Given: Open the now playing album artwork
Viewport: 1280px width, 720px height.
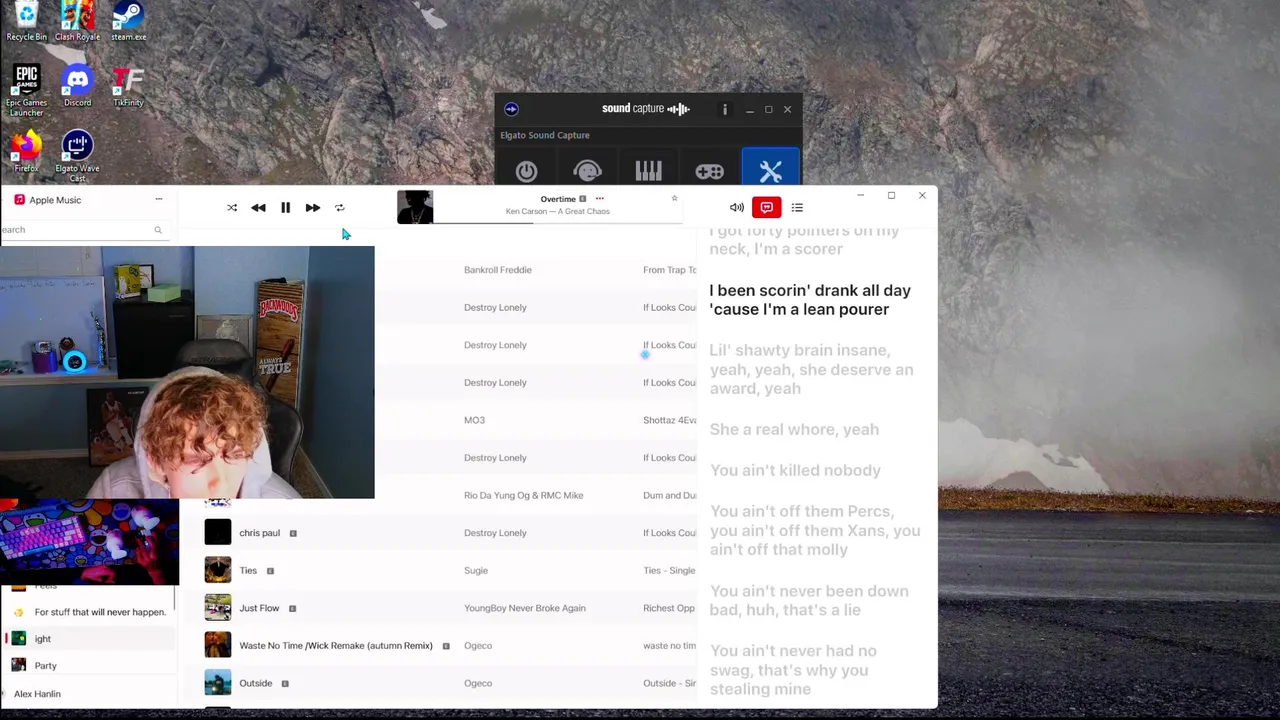Looking at the screenshot, I should point(415,207).
